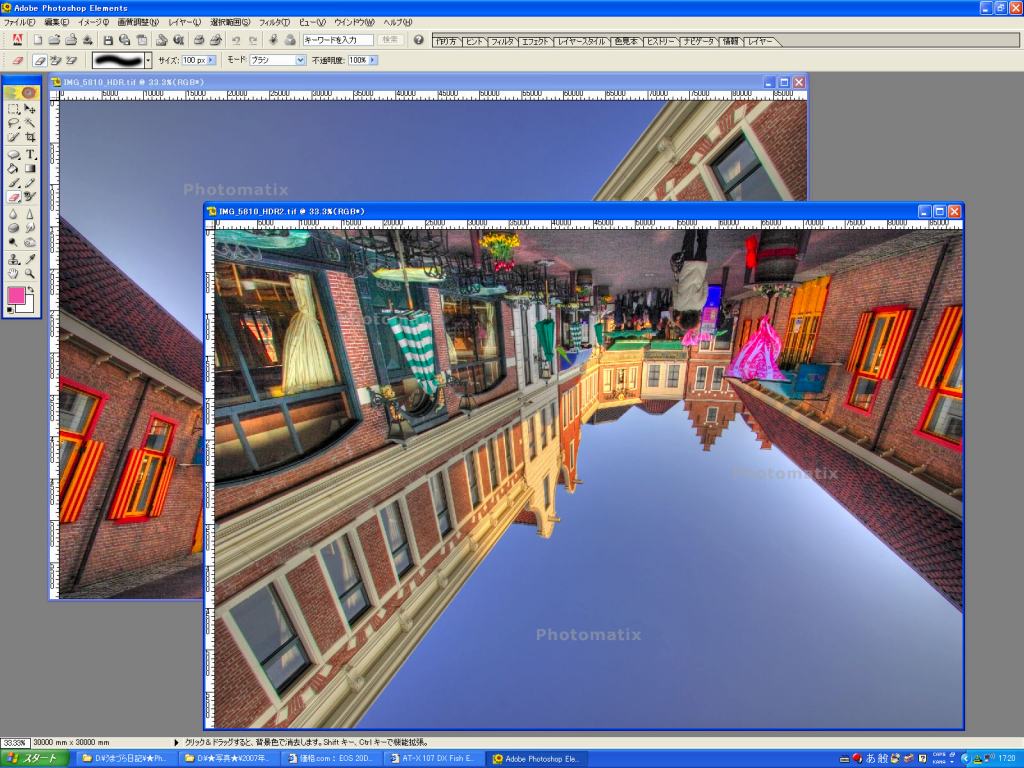
Task: Swap foreground and background colors
Action: coord(31,289)
